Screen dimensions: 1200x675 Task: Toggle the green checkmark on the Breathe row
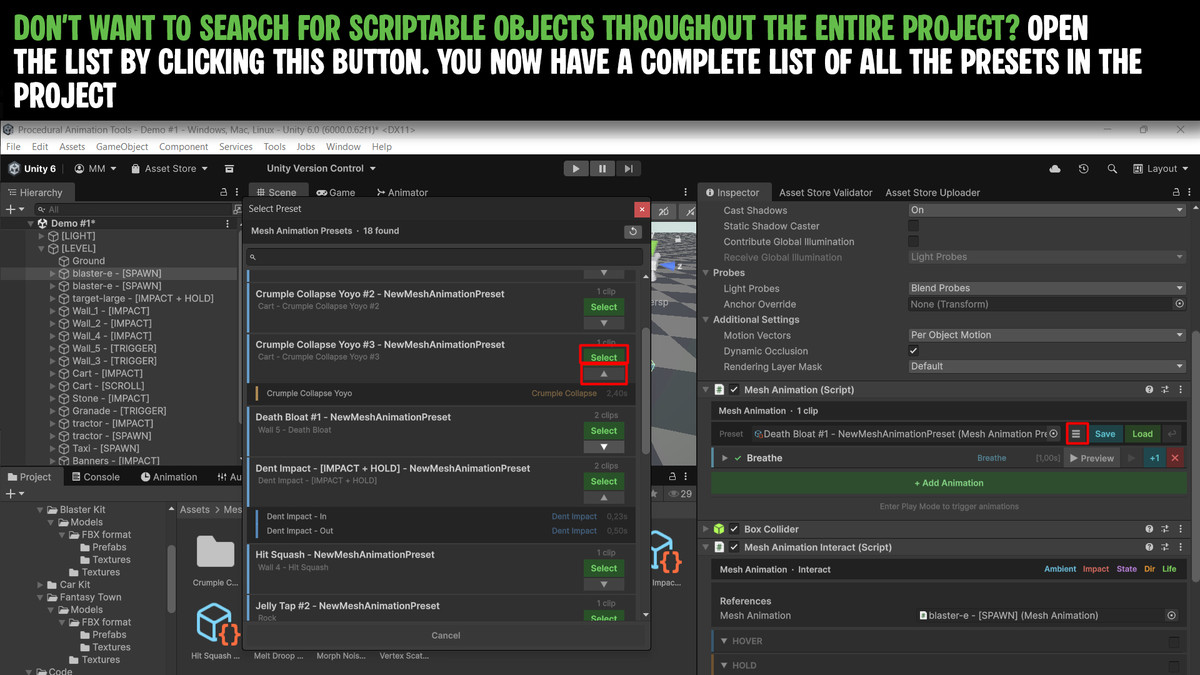click(738, 458)
